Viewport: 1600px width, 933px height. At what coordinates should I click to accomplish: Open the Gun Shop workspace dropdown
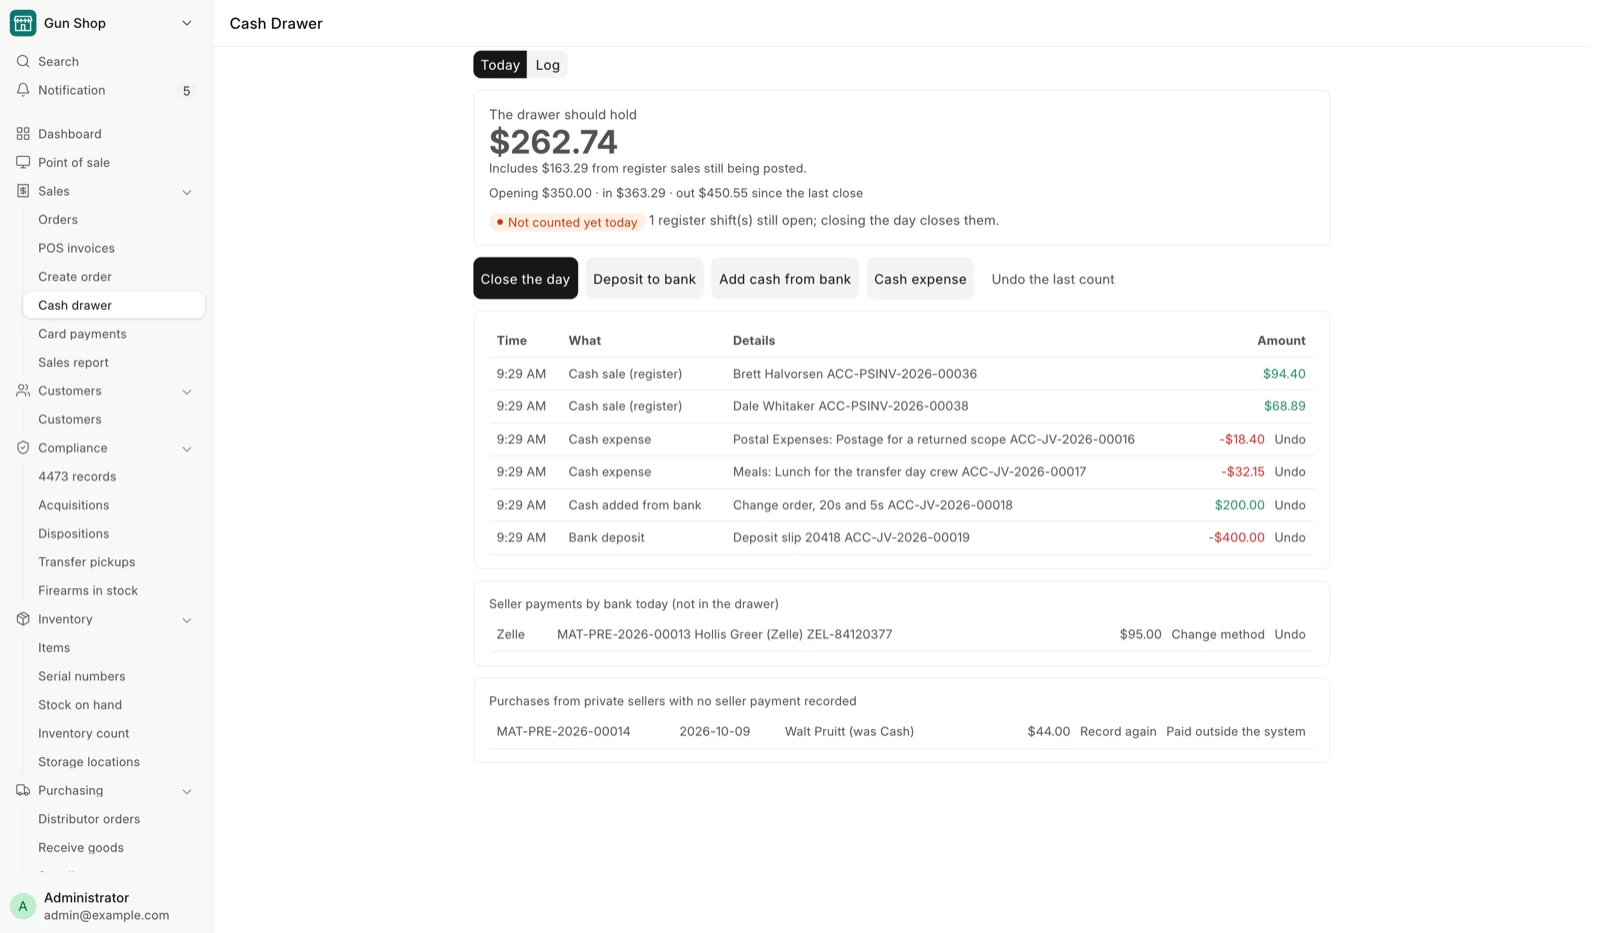(187, 23)
